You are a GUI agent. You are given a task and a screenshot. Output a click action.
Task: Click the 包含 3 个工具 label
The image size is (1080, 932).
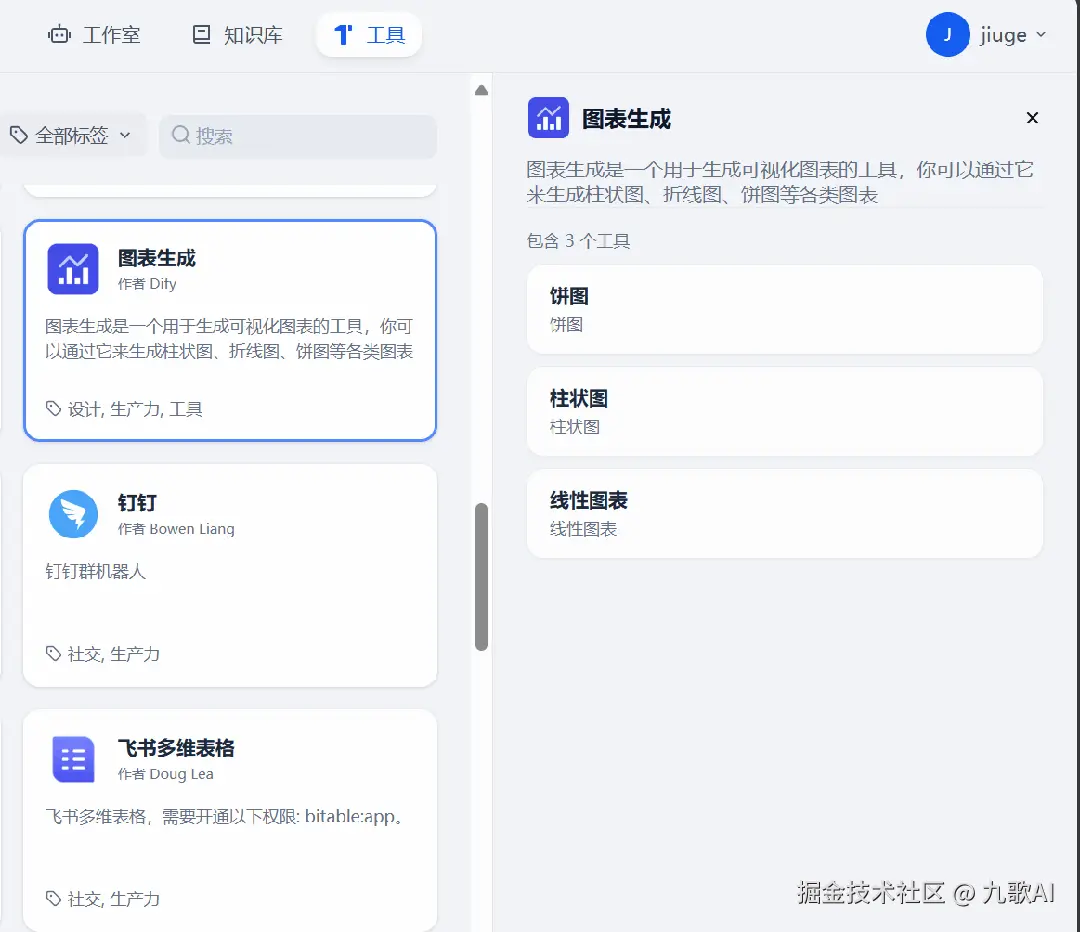pos(579,241)
